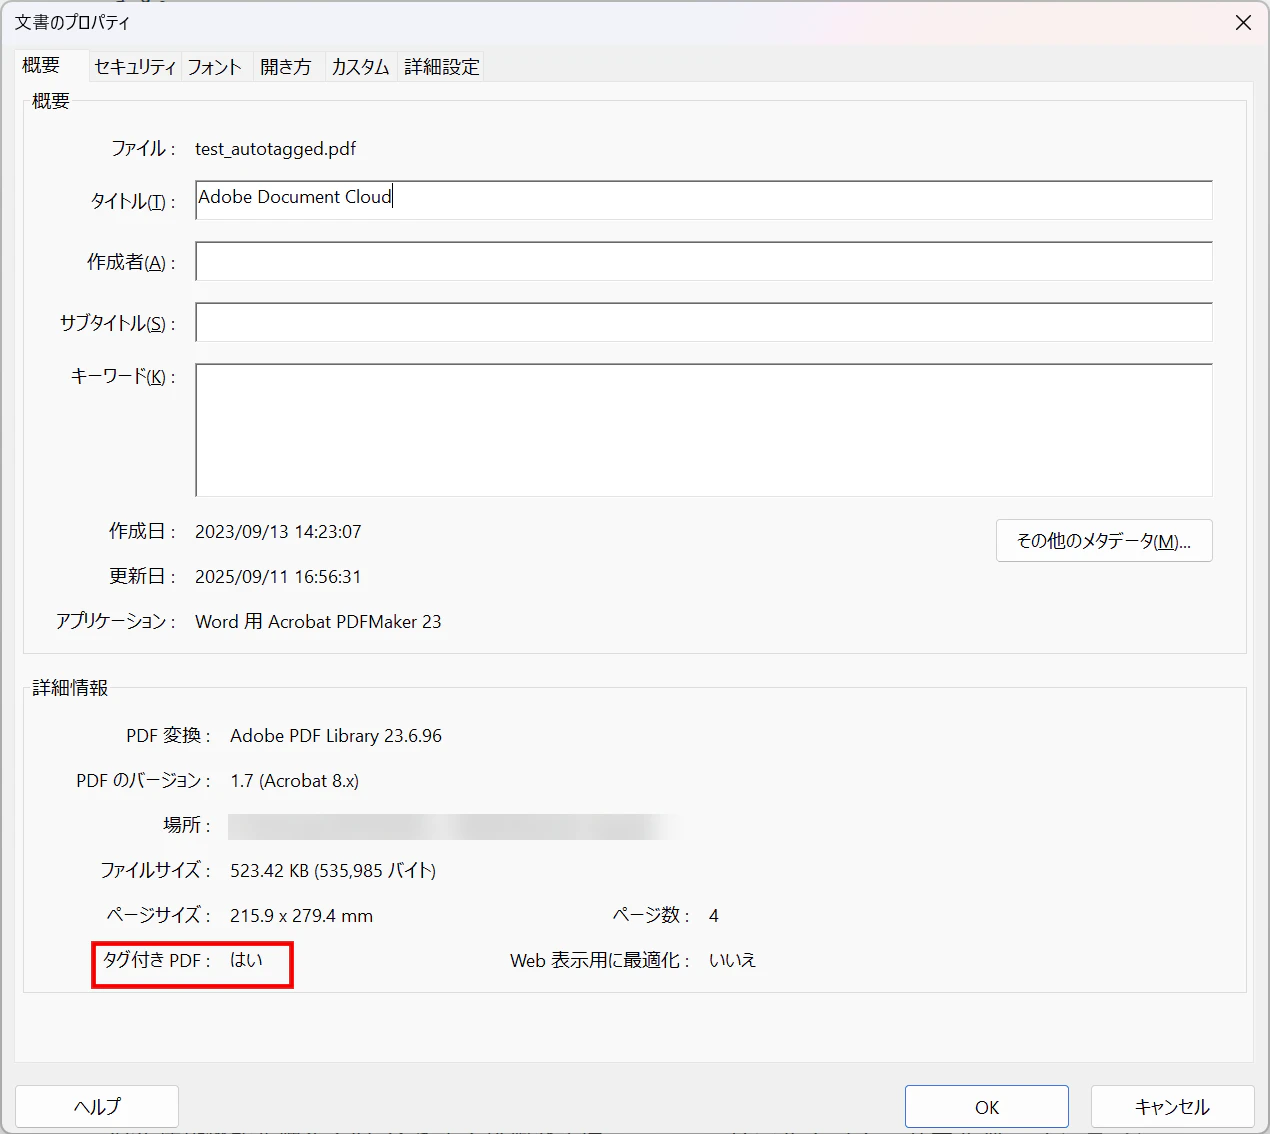Close the 文書のプロパティ dialog window

[1243, 22]
